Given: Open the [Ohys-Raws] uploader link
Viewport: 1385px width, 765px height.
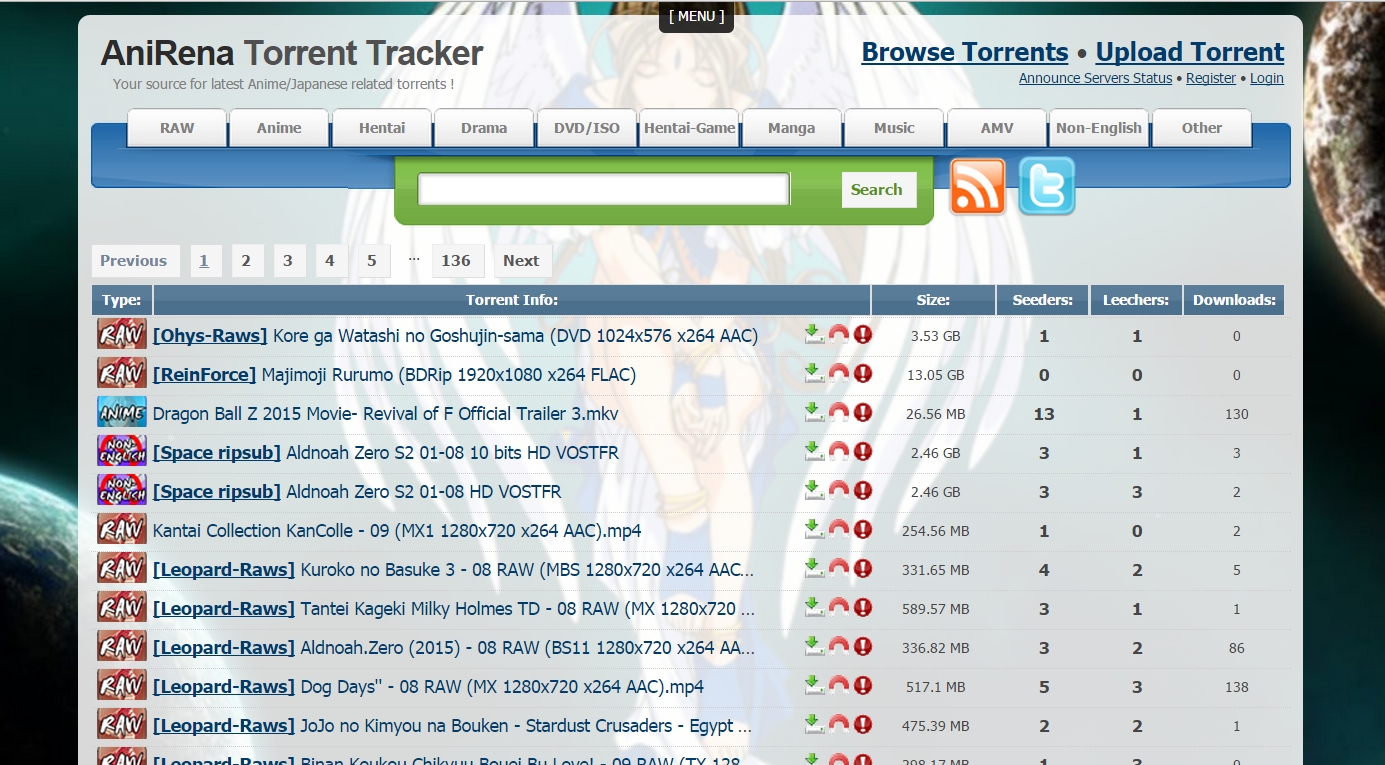Looking at the screenshot, I should point(210,336).
